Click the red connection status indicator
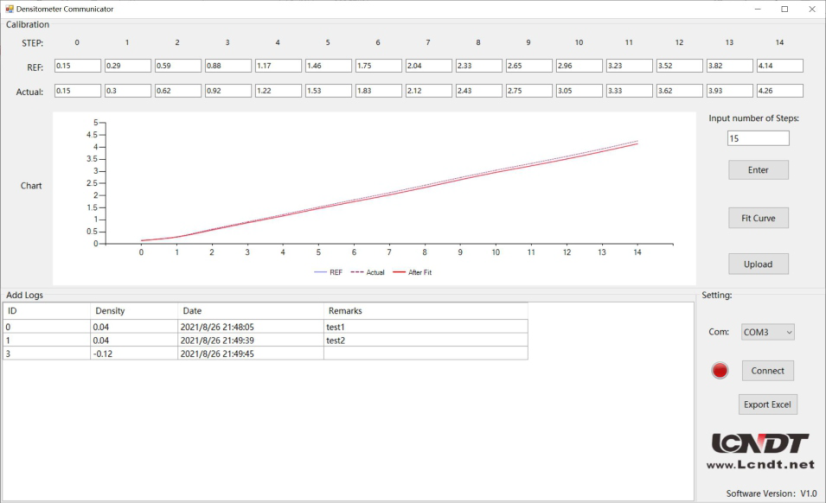 click(x=720, y=371)
